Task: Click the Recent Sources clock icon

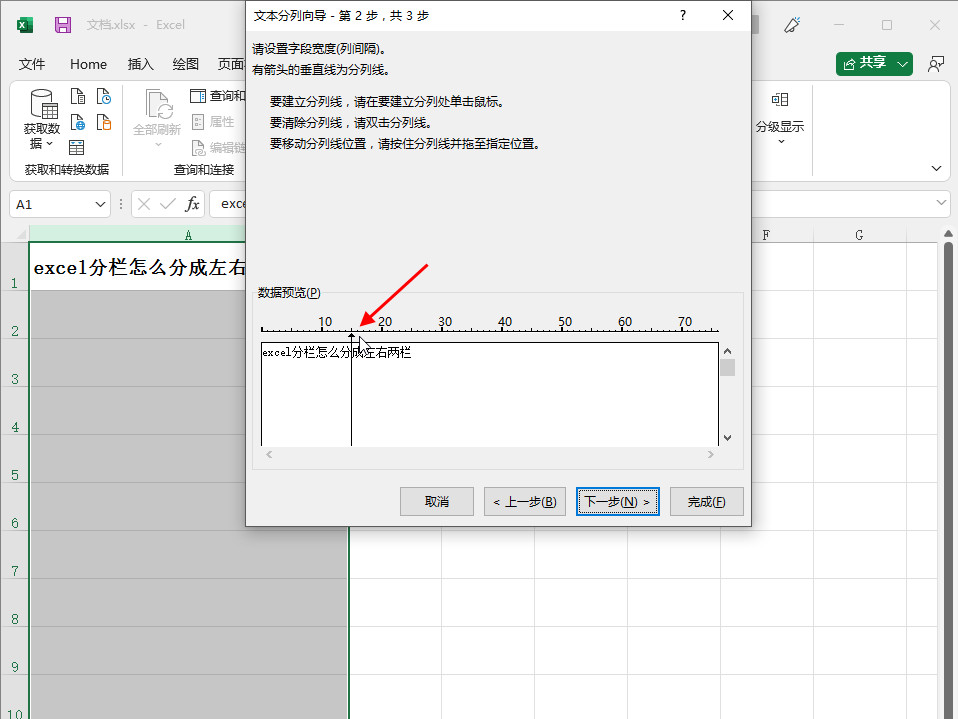Action: point(104,97)
